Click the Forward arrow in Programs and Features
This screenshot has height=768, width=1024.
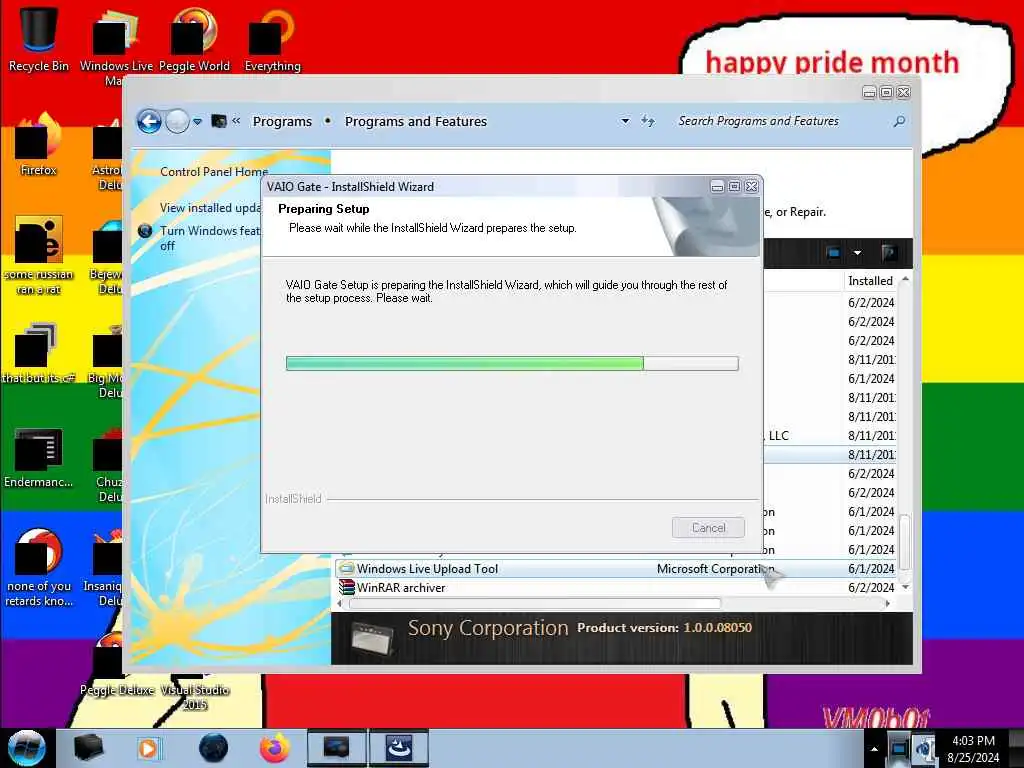[177, 121]
